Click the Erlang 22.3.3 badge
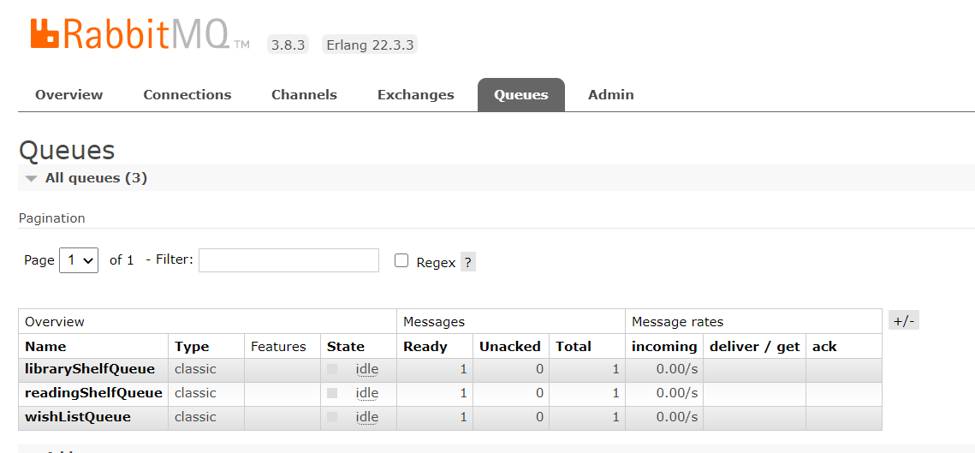Screen dimensions: 975x453 tap(369, 45)
